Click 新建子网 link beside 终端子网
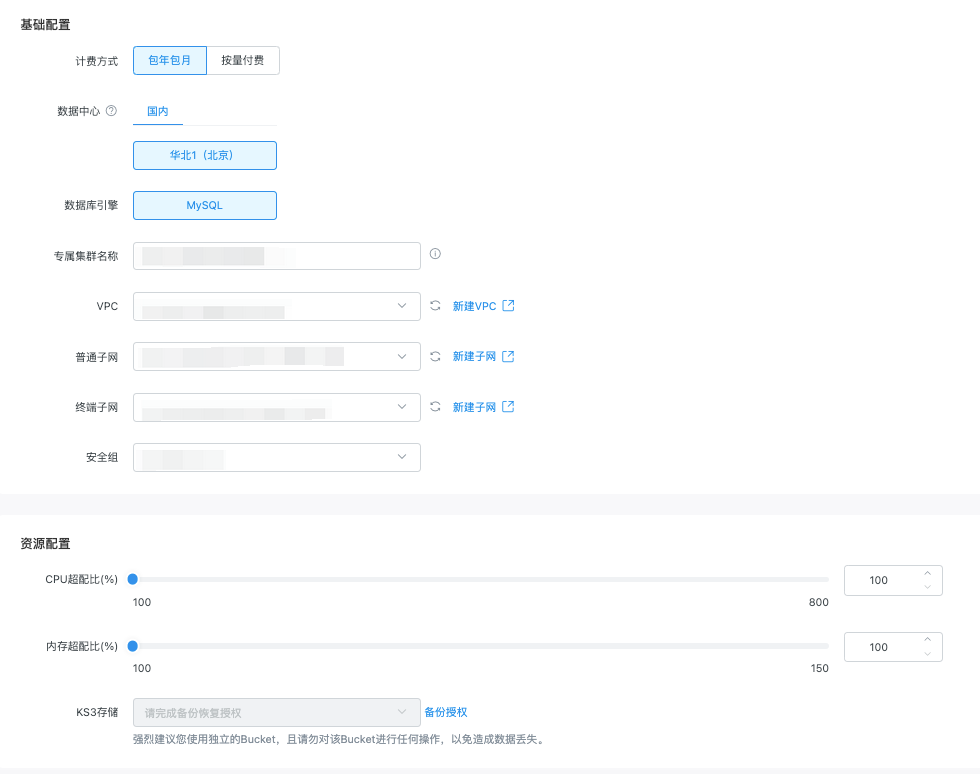Screen dimensions: 980x774 (x=474, y=407)
